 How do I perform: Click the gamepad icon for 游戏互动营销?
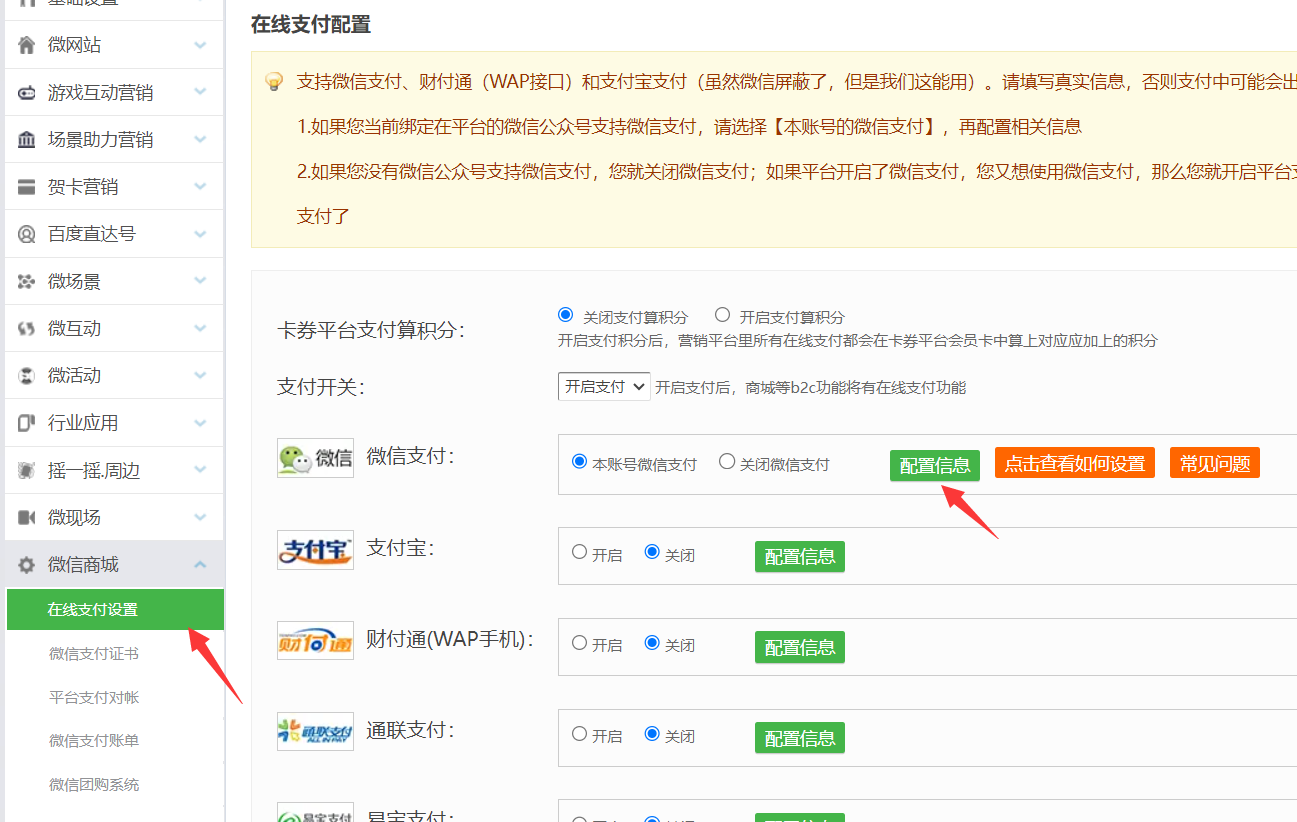tap(27, 93)
